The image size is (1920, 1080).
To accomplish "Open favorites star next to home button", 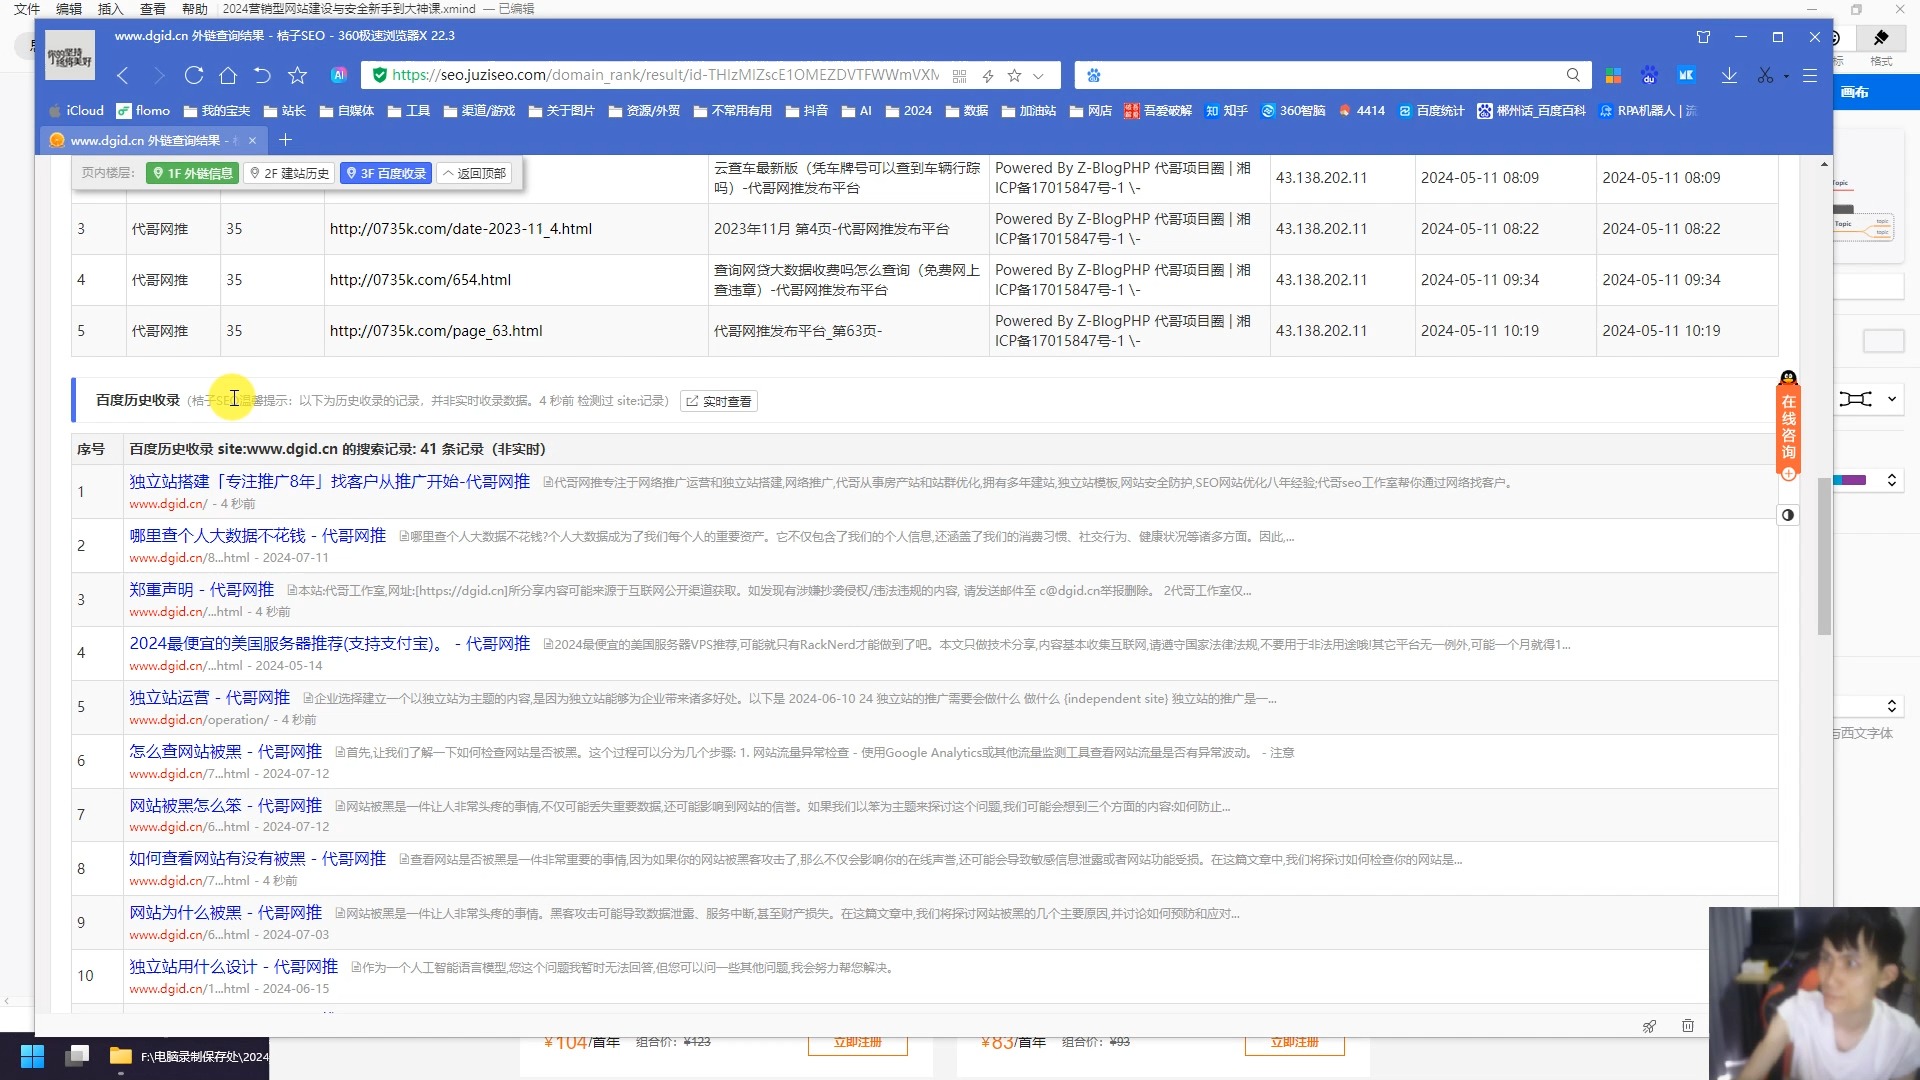I will pyautogui.click(x=297, y=75).
